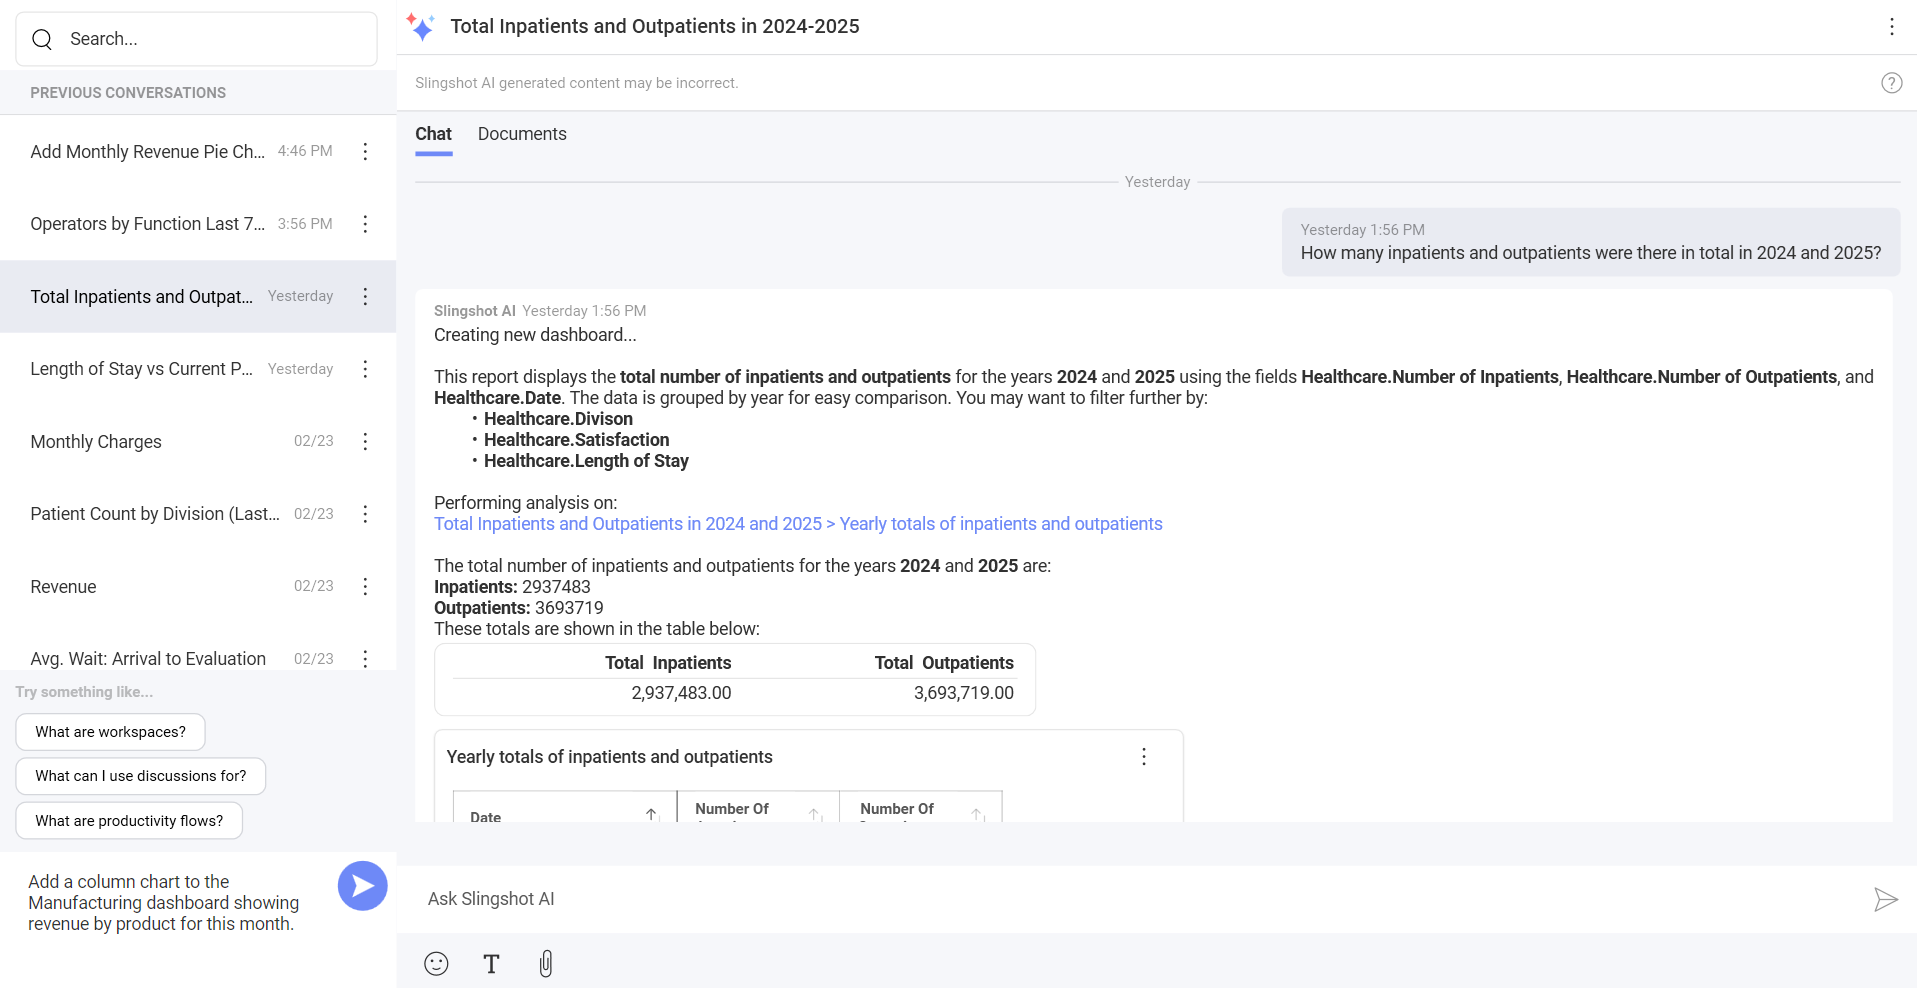This screenshot has height=988, width=1917.
Task: Open options for Operators by Function conversation
Action: [x=365, y=224]
